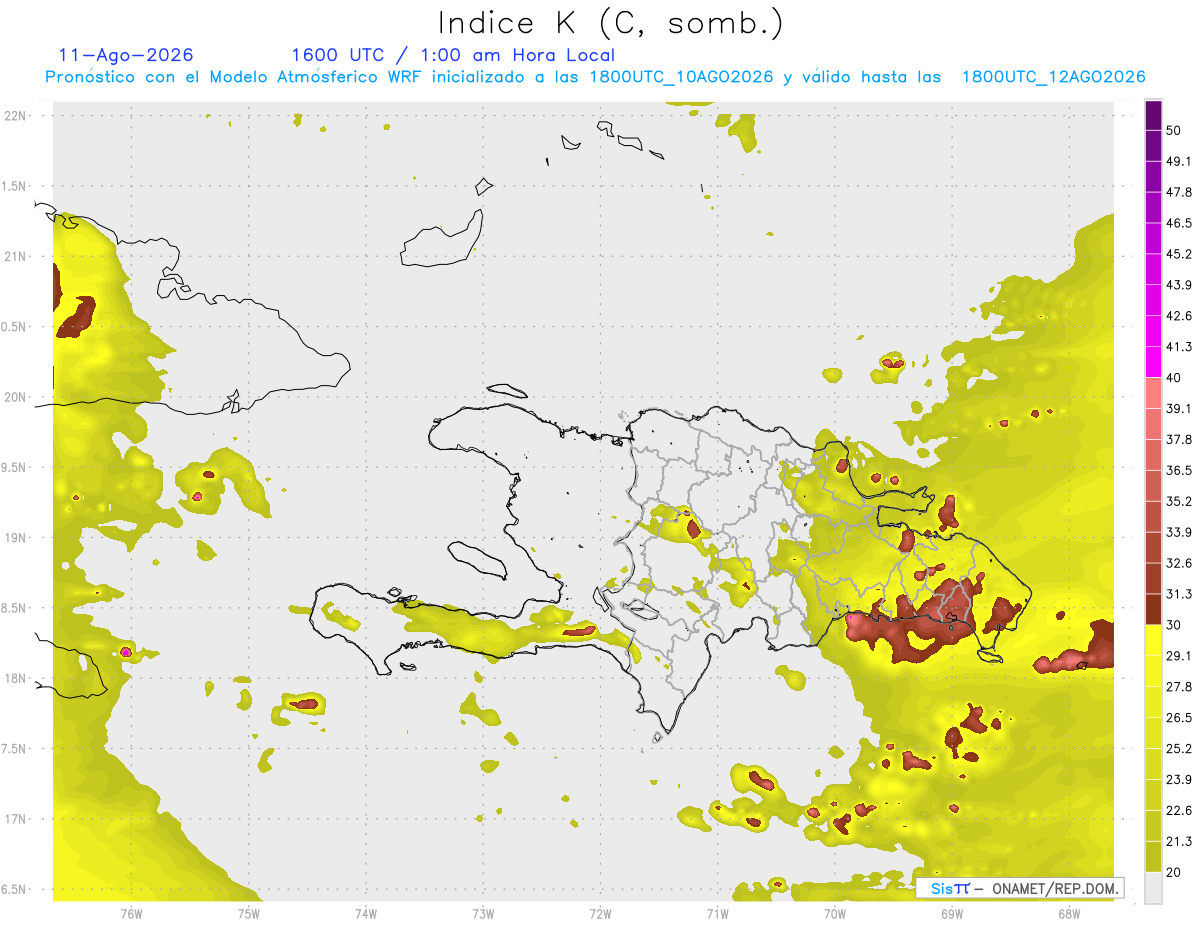Pick the olive swatch just above 20
Viewport: 1200px width, 927px height.
(x=1153, y=856)
